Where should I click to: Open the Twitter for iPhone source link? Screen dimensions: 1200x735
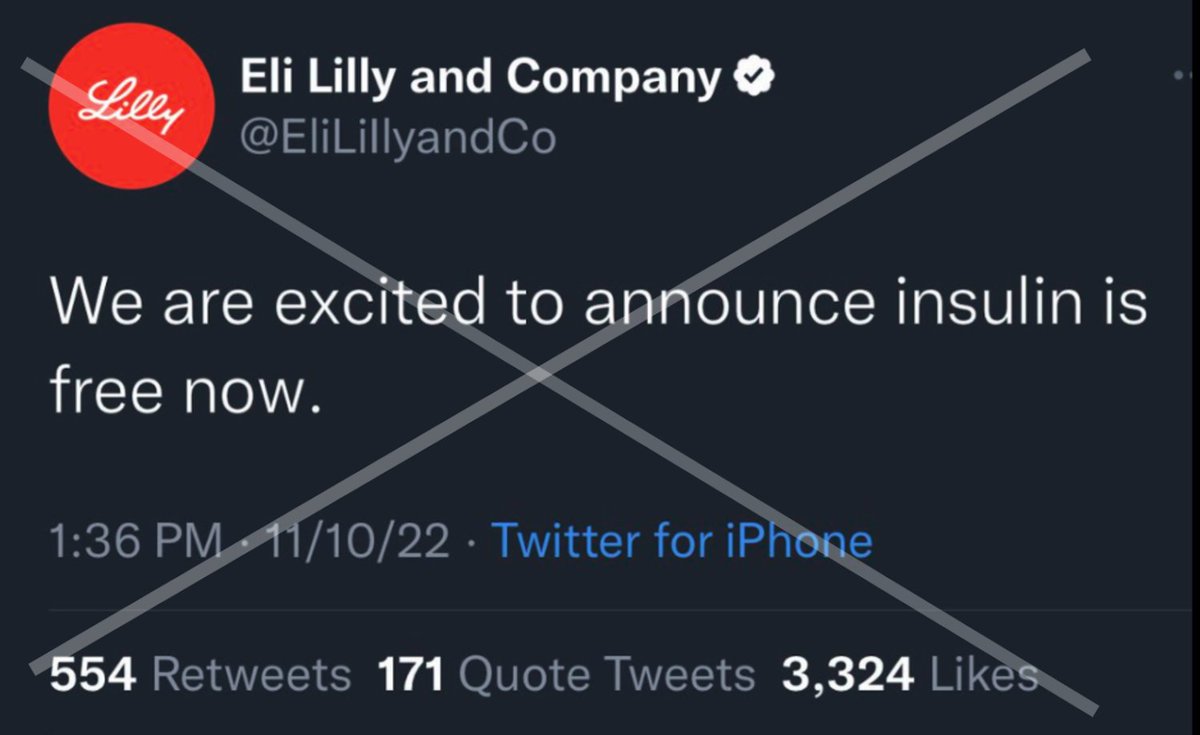(683, 541)
